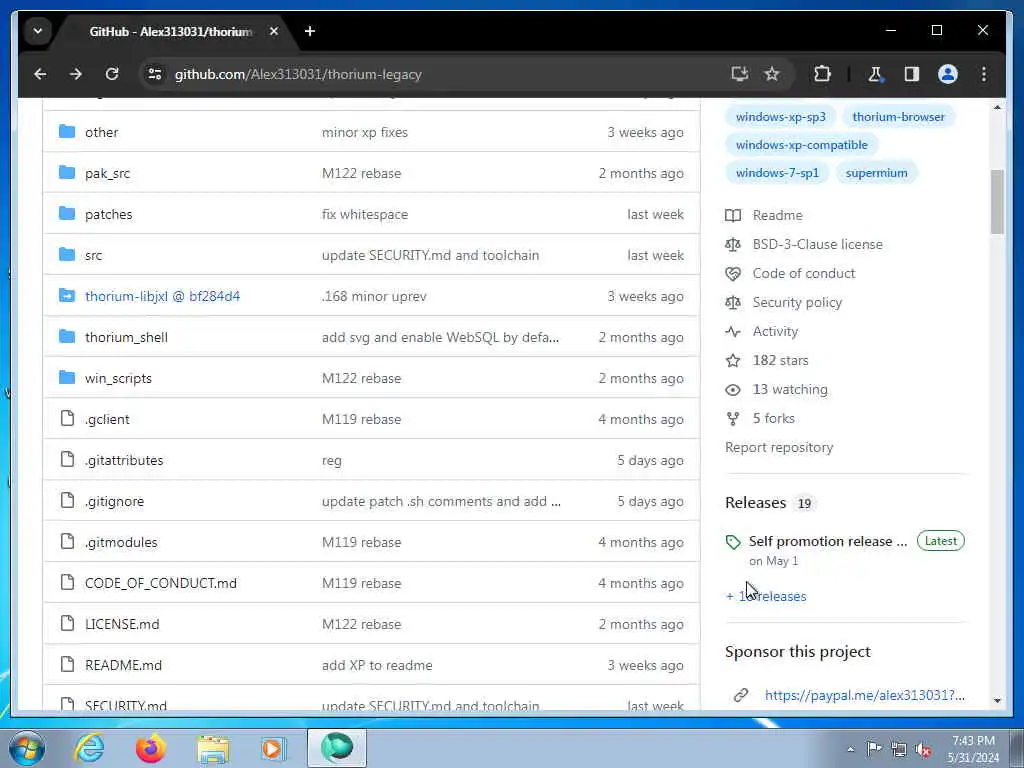The image size is (1024, 768).
Task: Select the thorium-browser topic tag
Action: [898, 117]
